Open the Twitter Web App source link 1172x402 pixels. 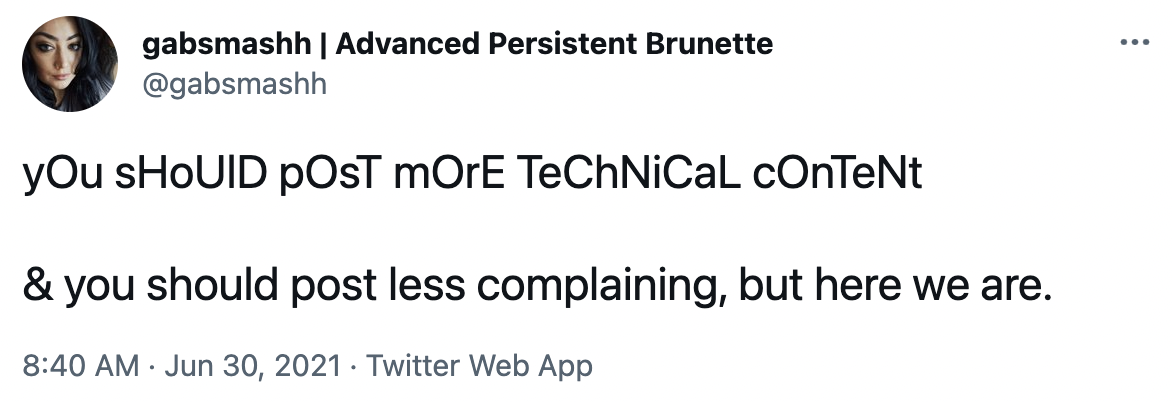click(x=479, y=366)
